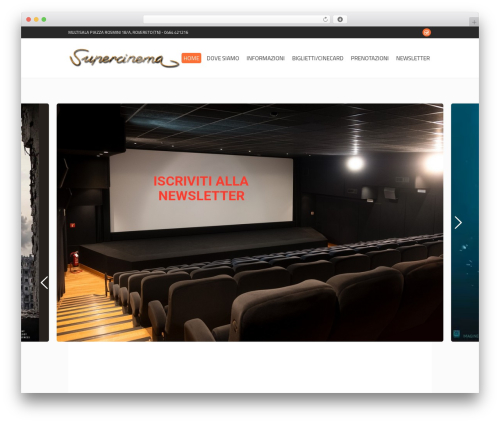
Task: Open the HOME menu item
Action: click(191, 58)
